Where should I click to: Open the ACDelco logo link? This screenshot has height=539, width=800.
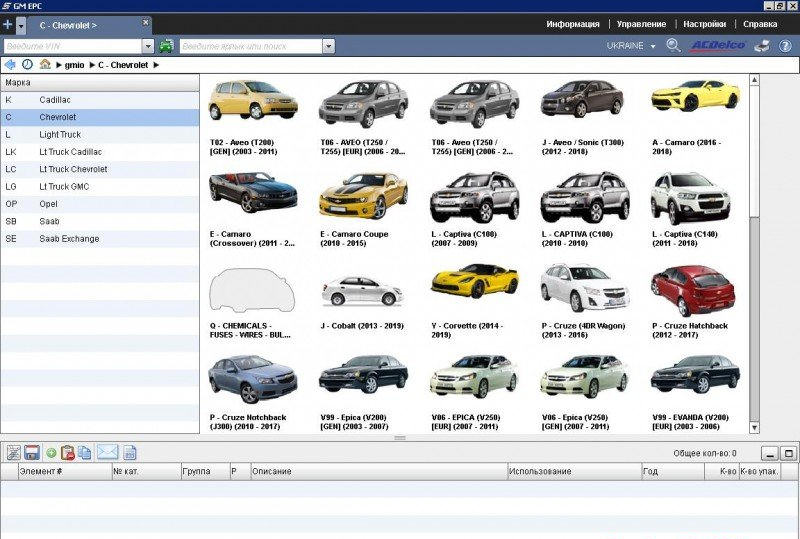click(717, 46)
